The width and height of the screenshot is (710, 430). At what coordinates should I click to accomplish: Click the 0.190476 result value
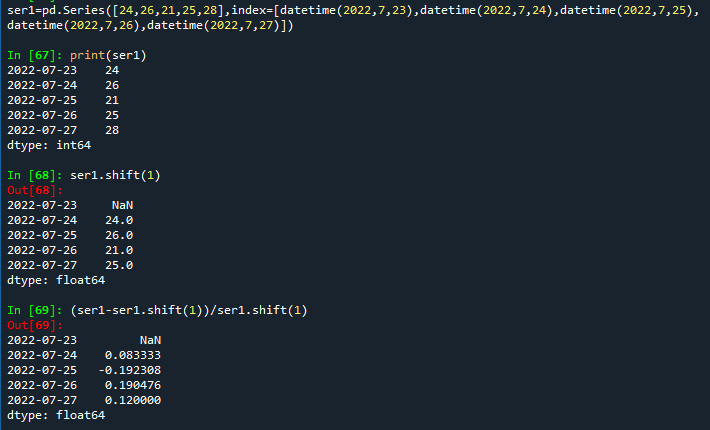click(x=132, y=385)
